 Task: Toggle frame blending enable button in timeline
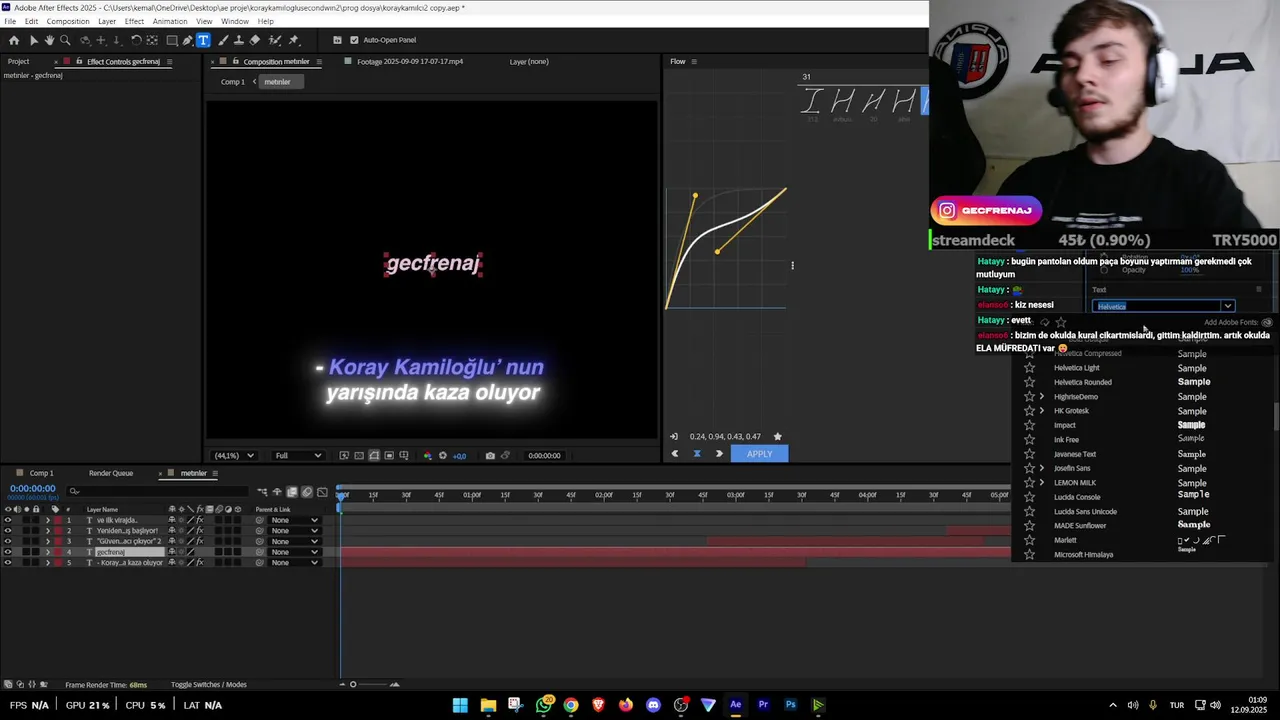point(292,492)
